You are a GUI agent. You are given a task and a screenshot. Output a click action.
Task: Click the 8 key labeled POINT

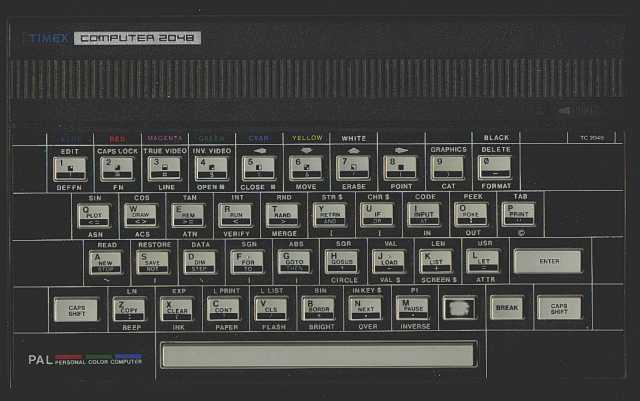pyautogui.click(x=400, y=168)
